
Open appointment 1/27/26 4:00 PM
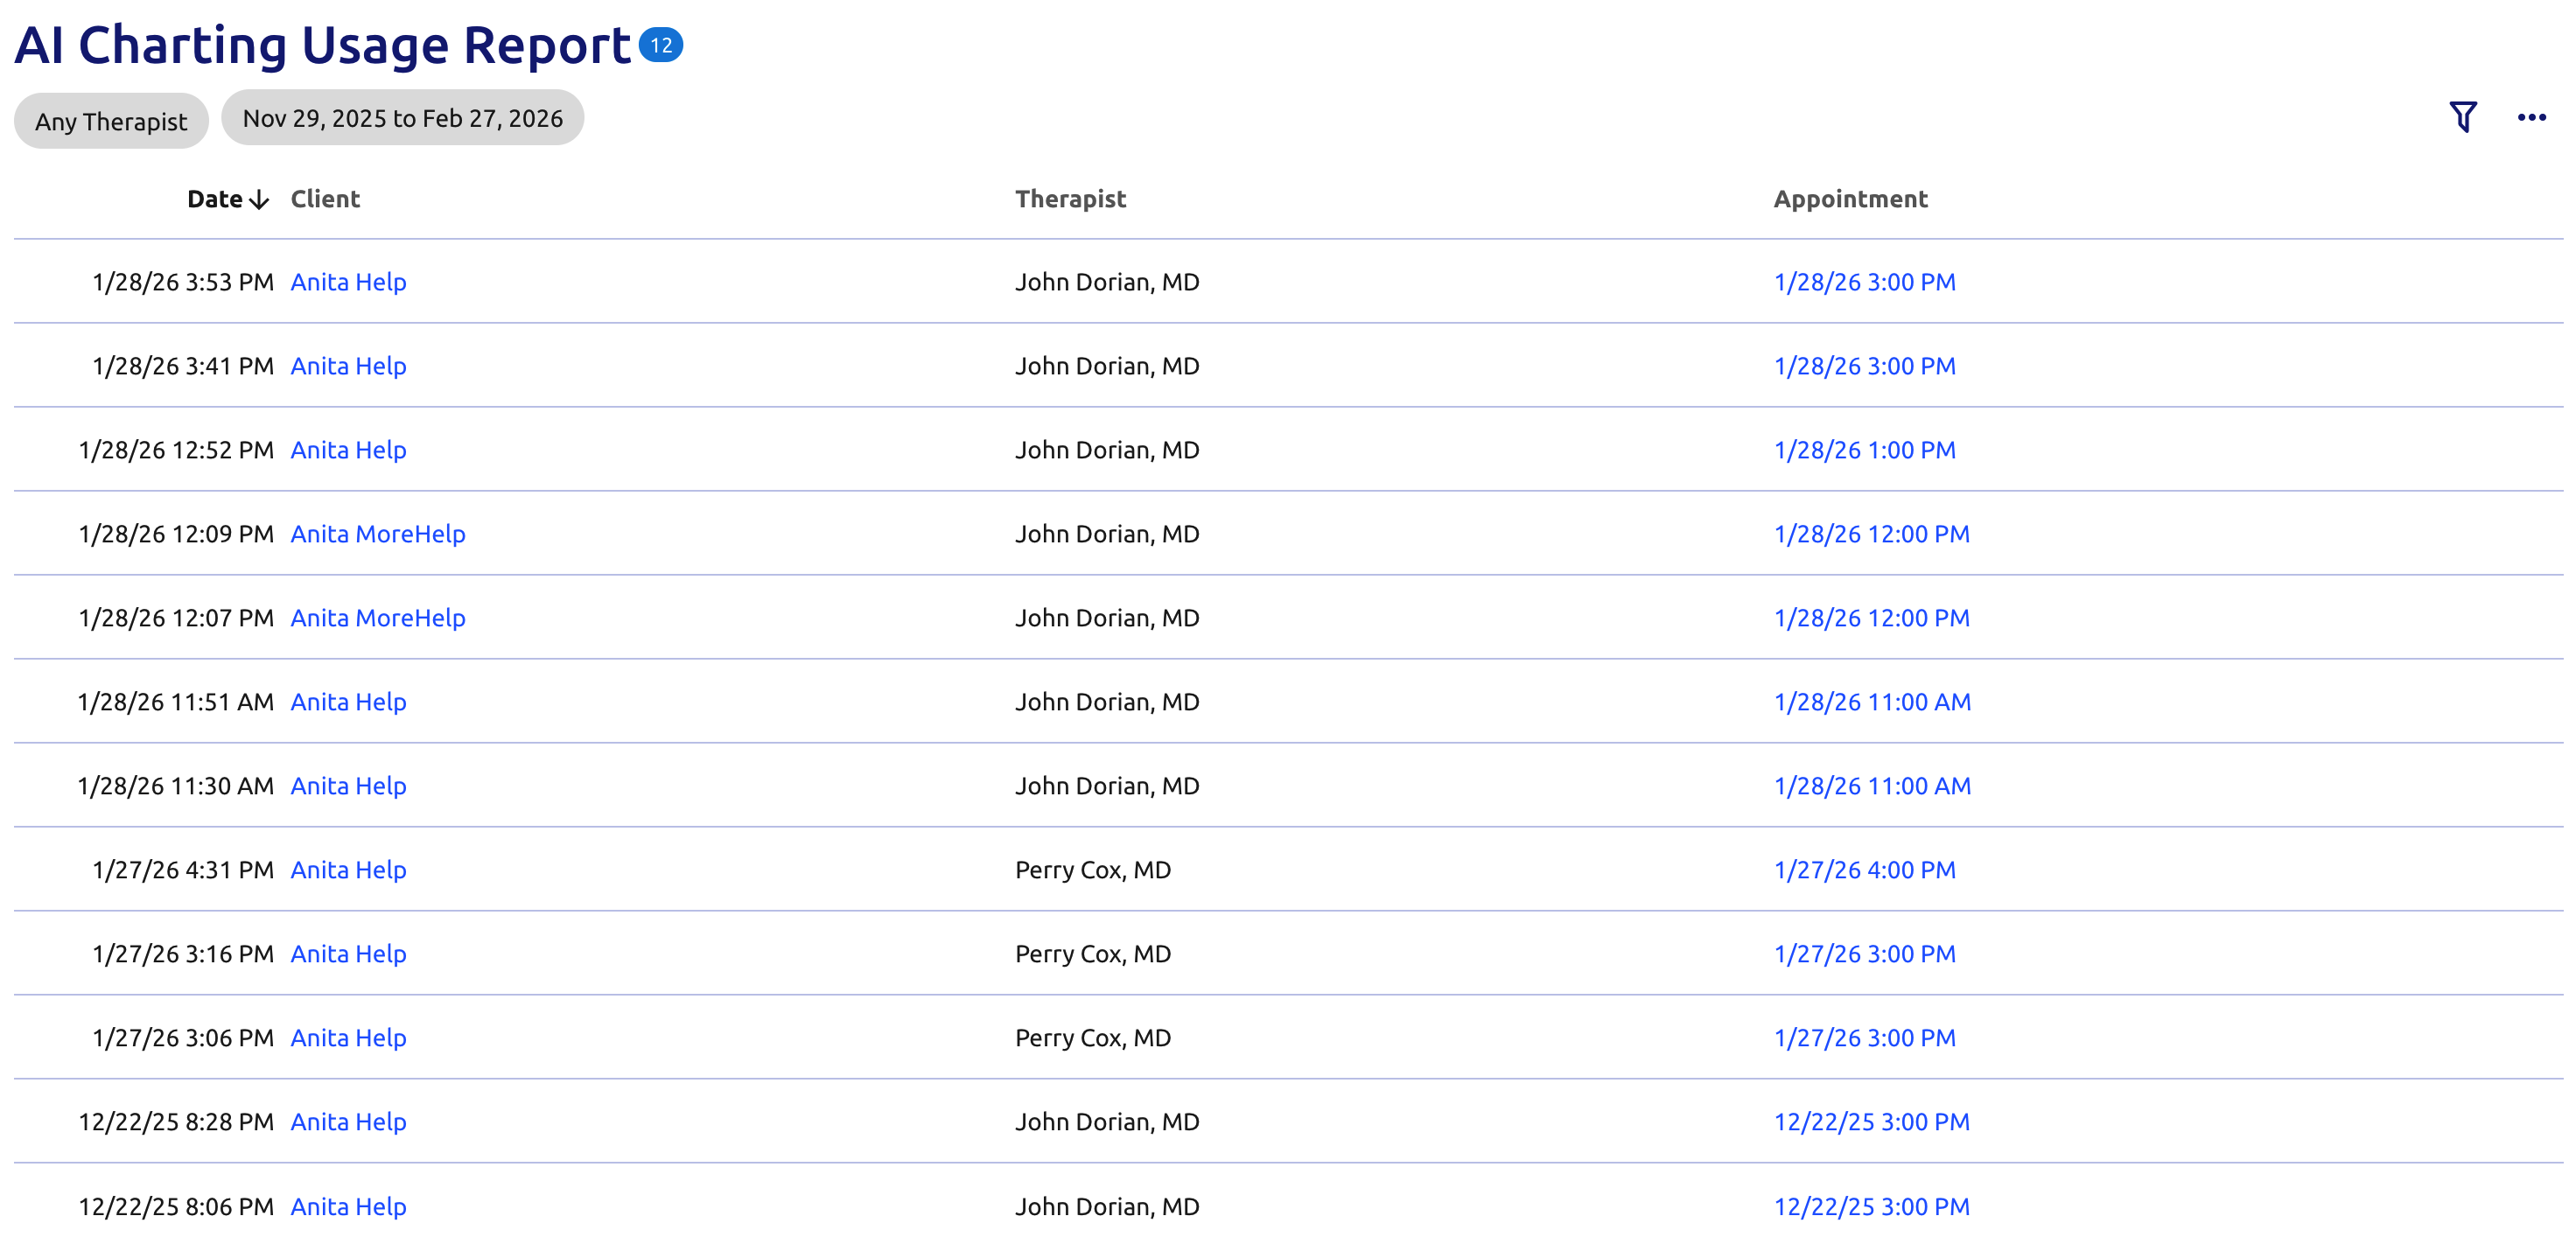[x=1863, y=870]
